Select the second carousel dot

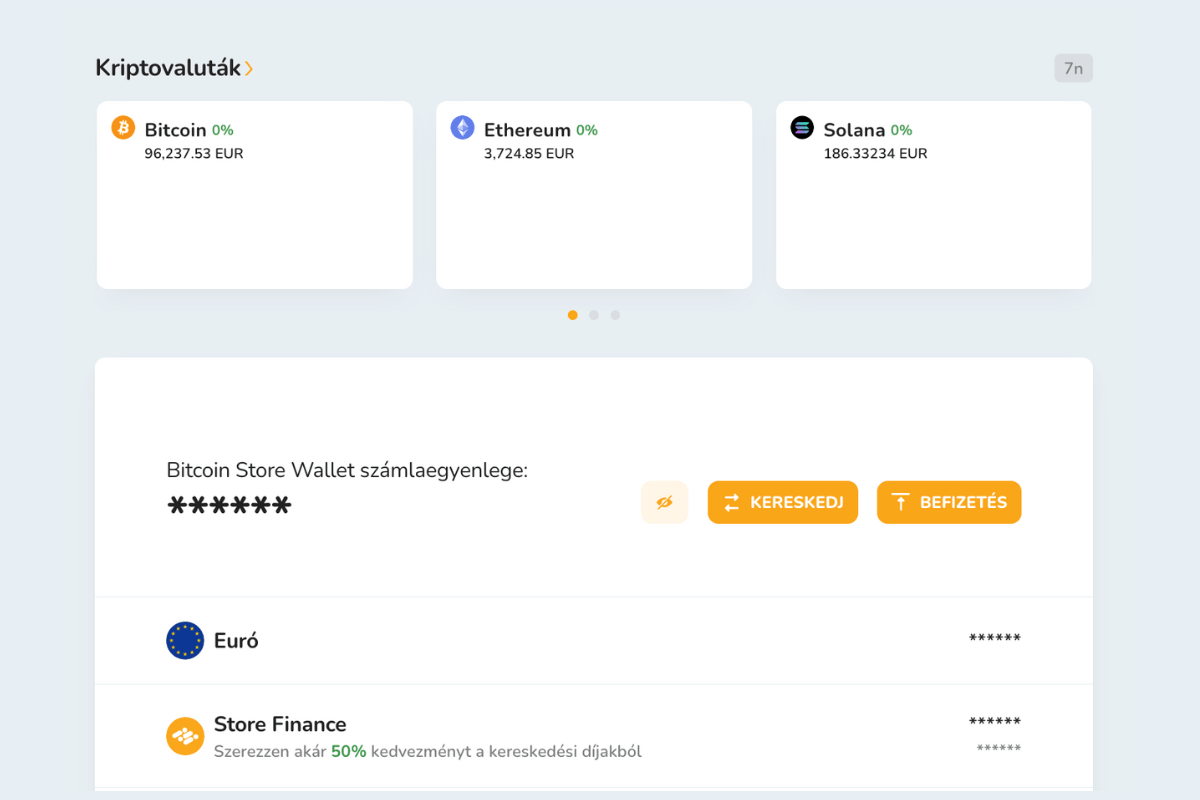point(594,314)
